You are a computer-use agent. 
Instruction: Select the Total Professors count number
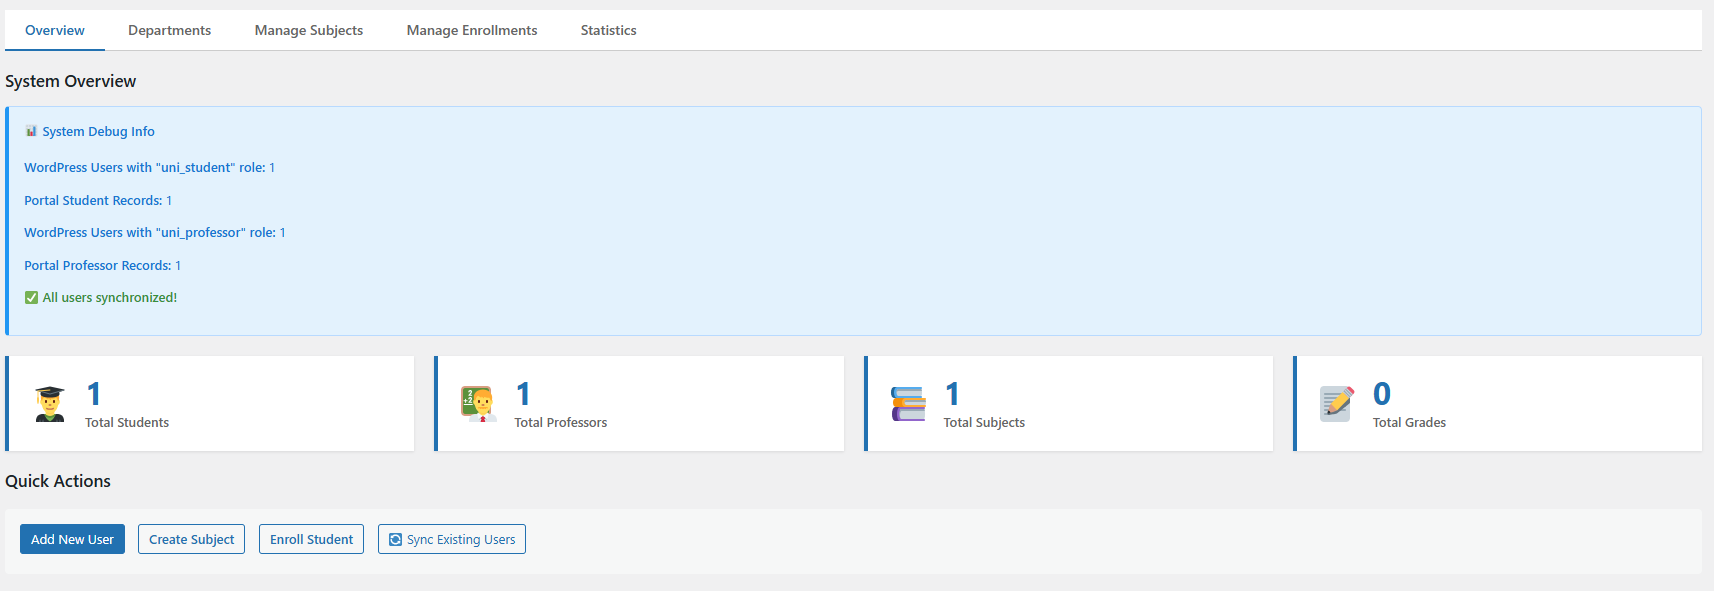tap(523, 394)
